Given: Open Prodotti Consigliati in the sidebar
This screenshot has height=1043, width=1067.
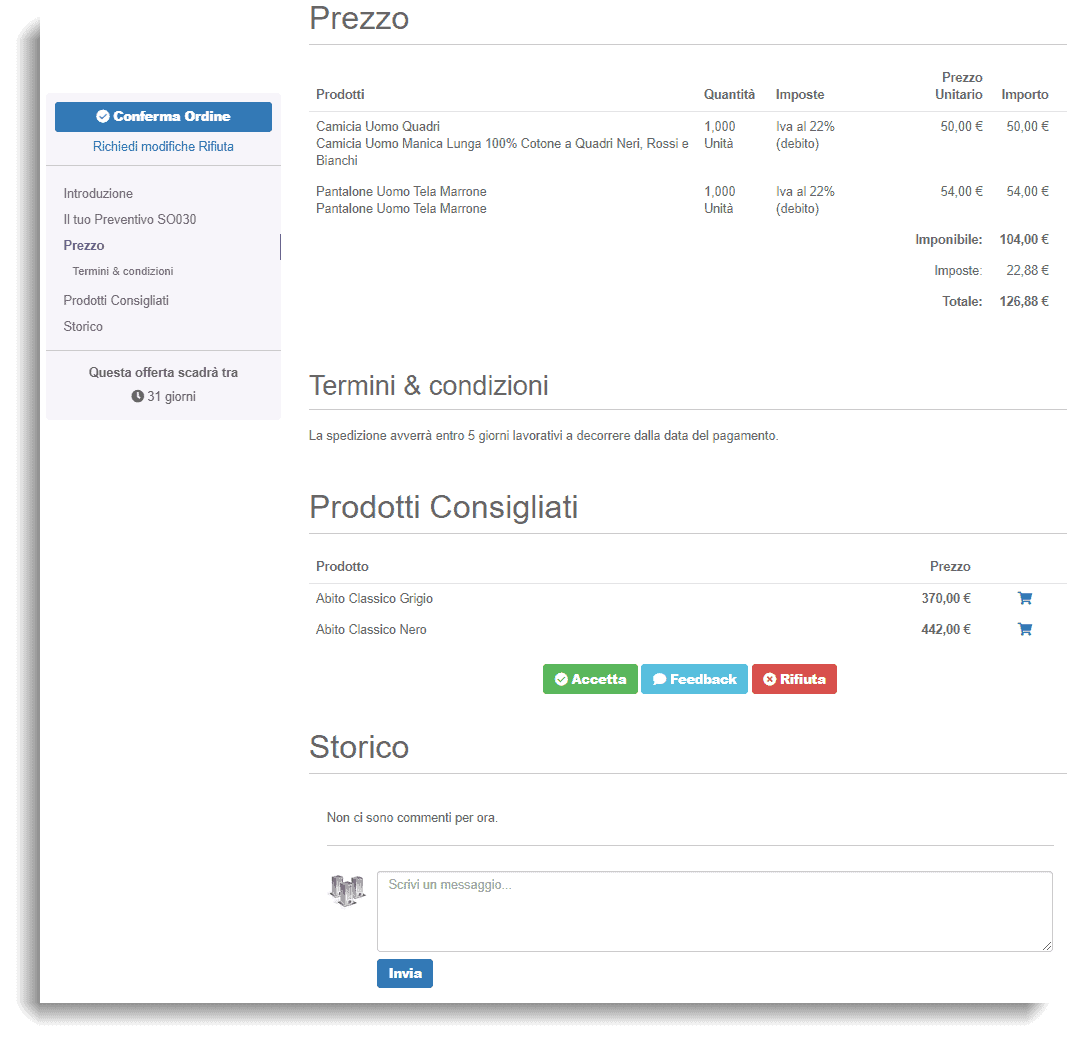Looking at the screenshot, I should 116,300.
